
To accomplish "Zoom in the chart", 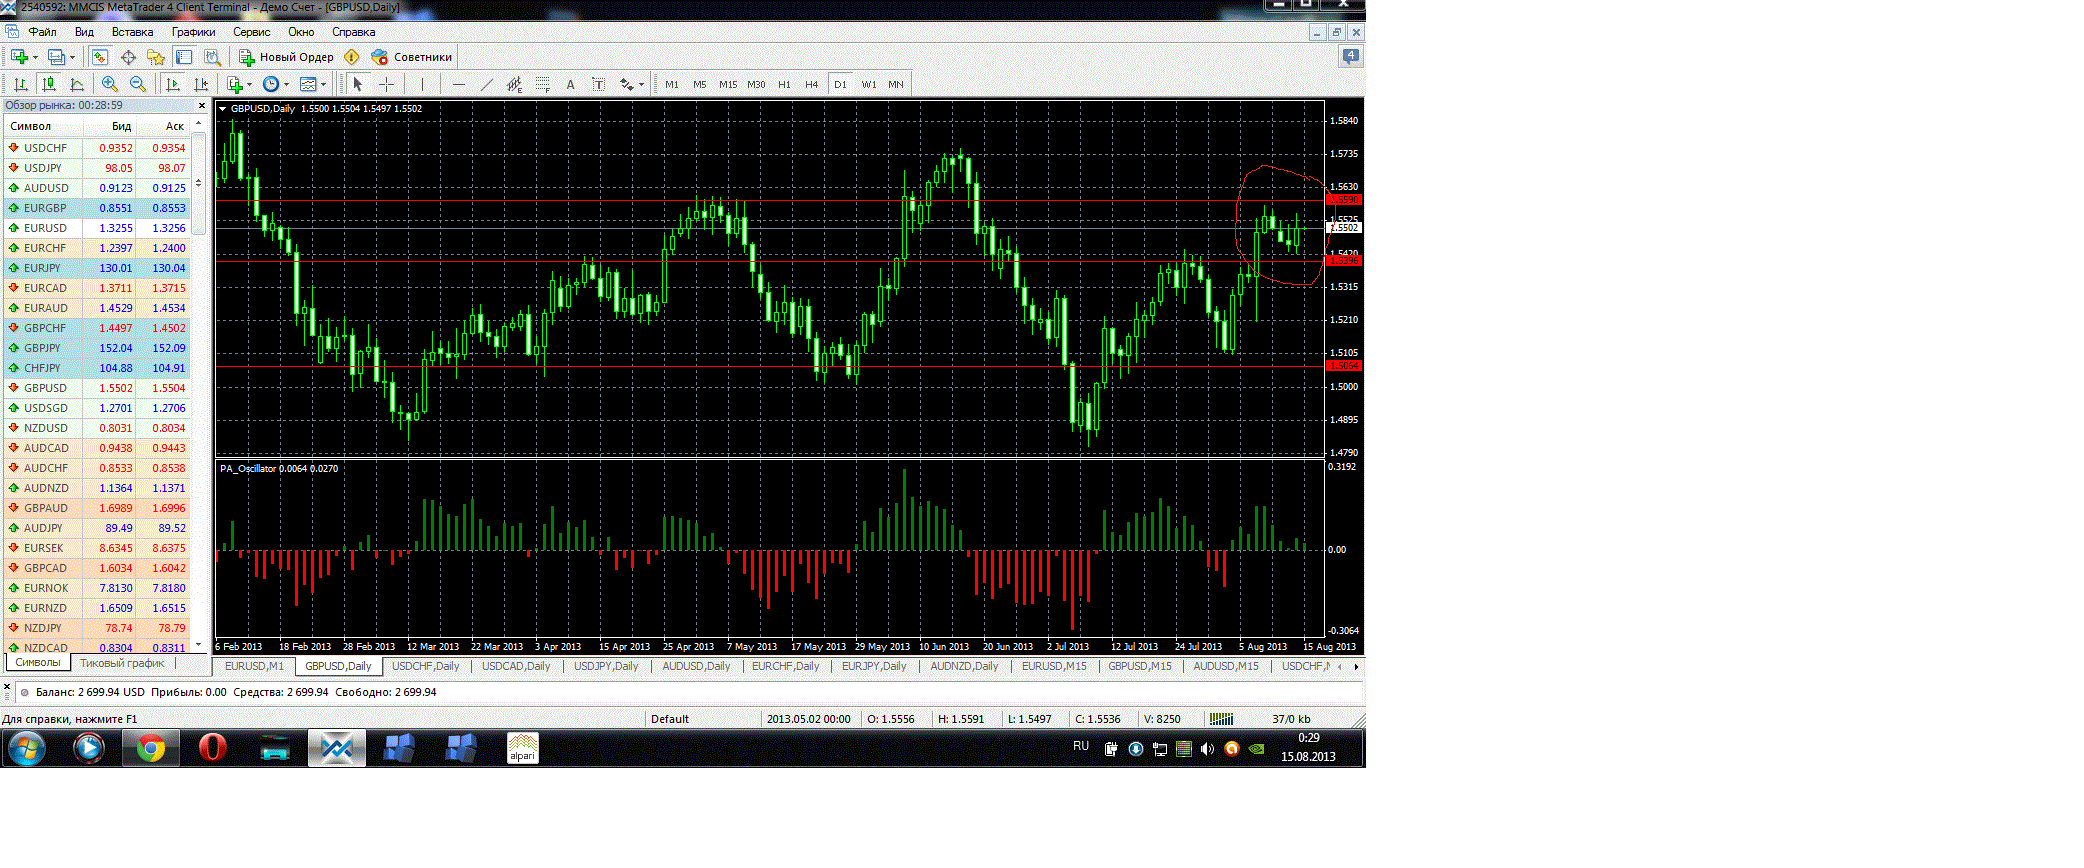I will click(110, 84).
